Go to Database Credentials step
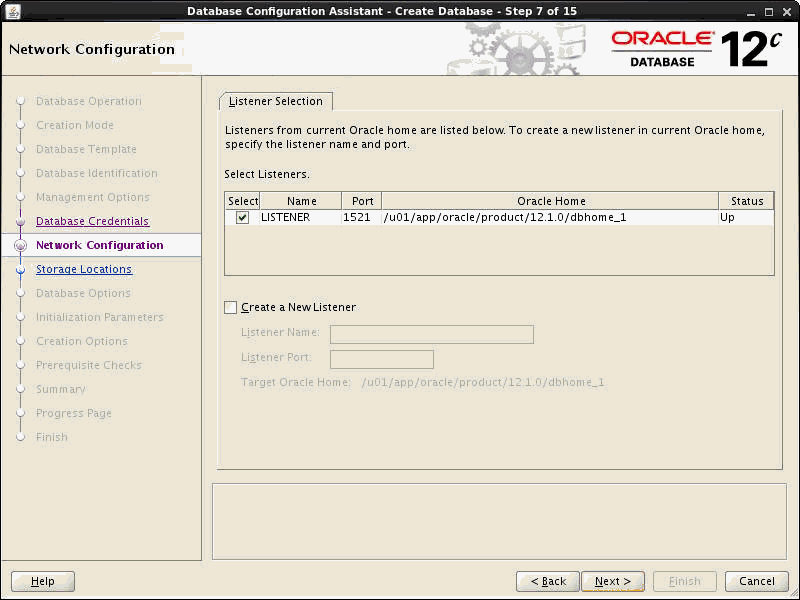800x600 pixels. pos(92,221)
